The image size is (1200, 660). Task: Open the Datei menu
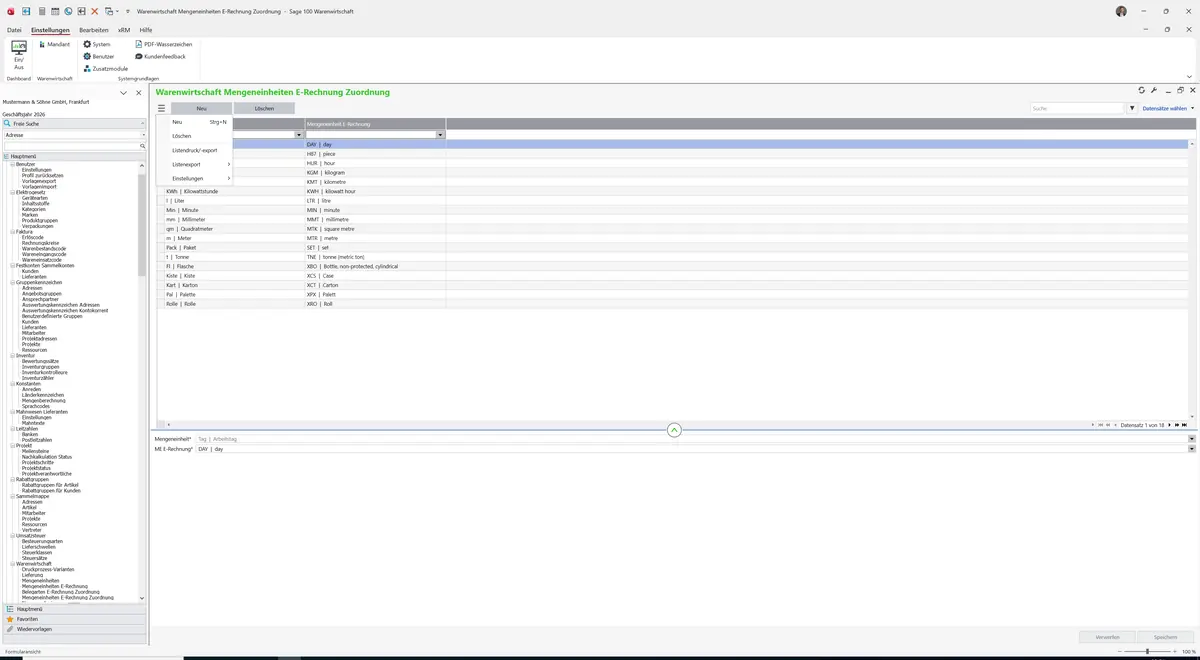14,30
